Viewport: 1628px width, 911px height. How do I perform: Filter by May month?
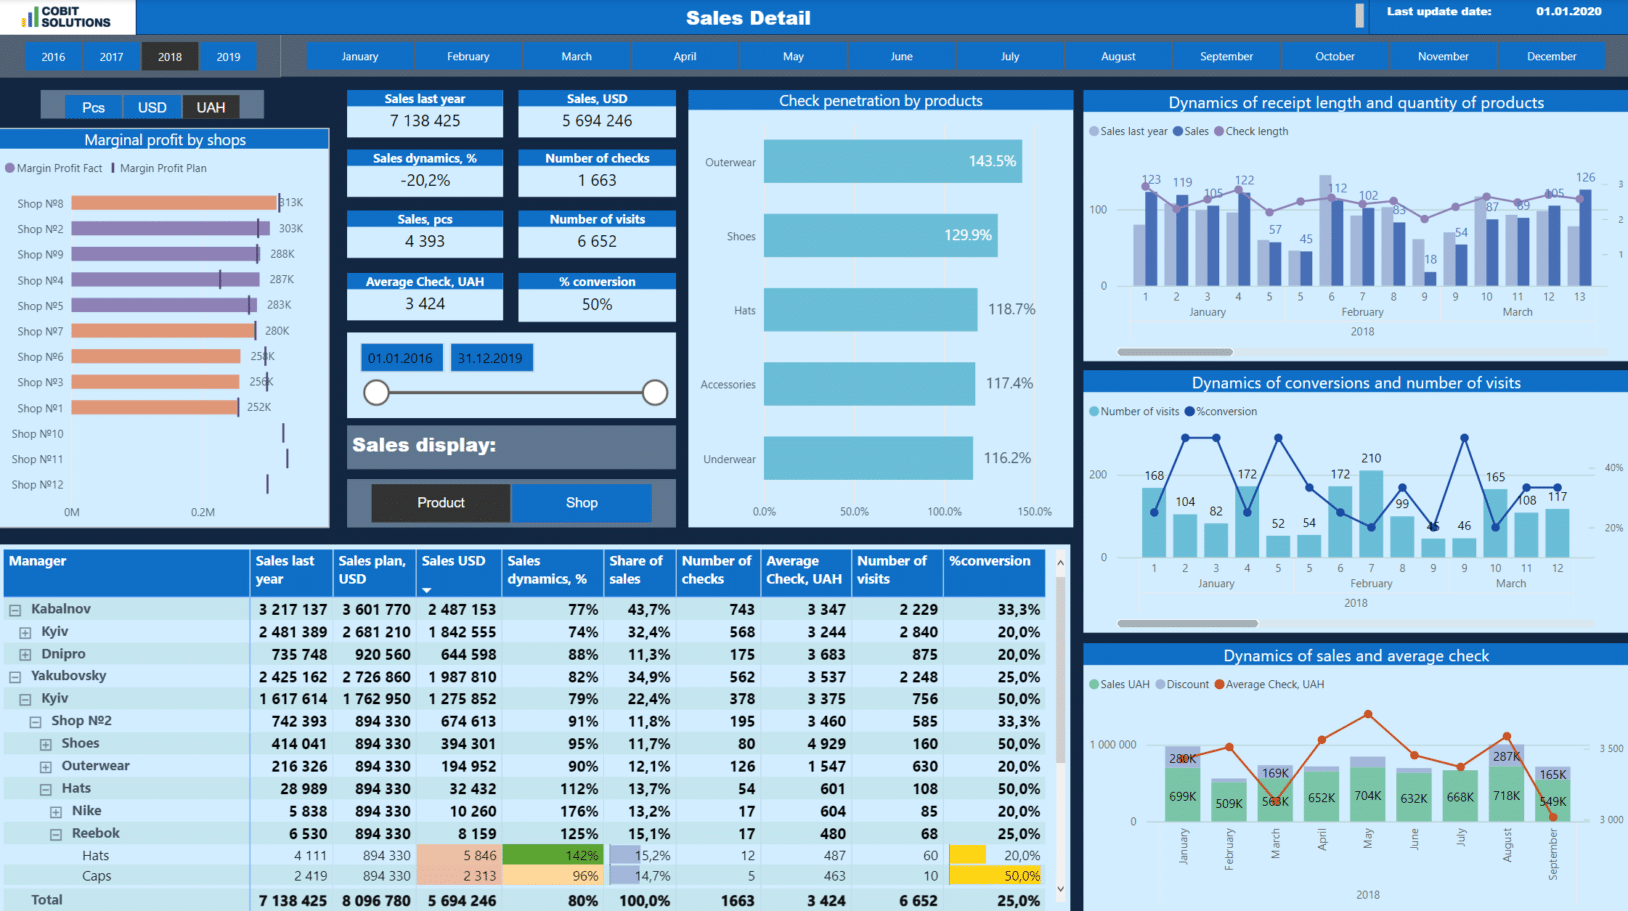(793, 57)
